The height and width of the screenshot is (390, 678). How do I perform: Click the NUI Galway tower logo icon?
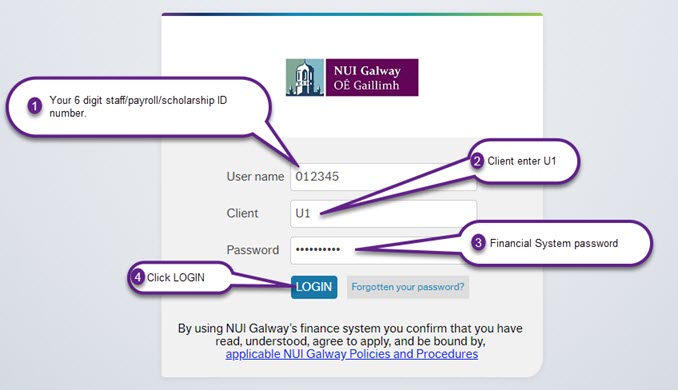tap(305, 77)
